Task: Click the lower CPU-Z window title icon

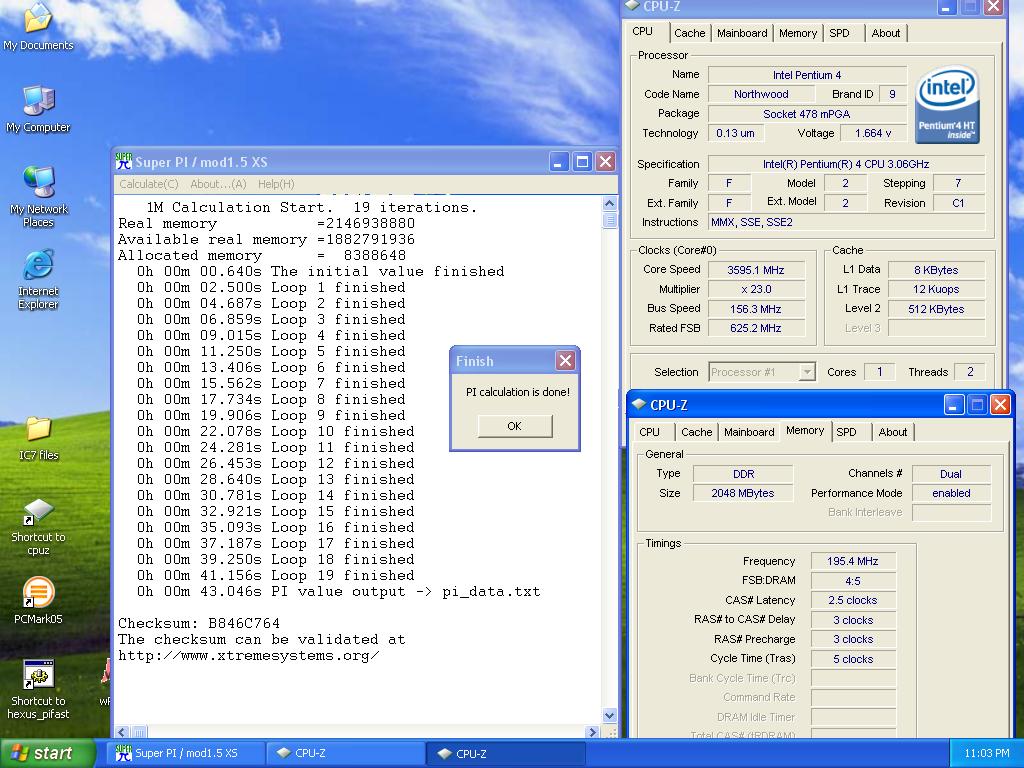Action: tap(638, 404)
